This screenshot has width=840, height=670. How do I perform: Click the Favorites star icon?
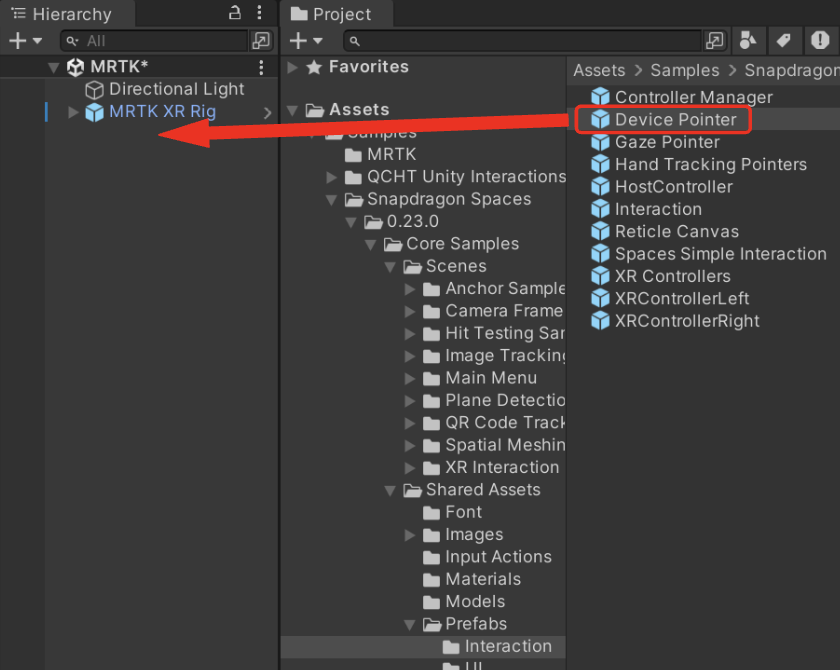click(314, 67)
